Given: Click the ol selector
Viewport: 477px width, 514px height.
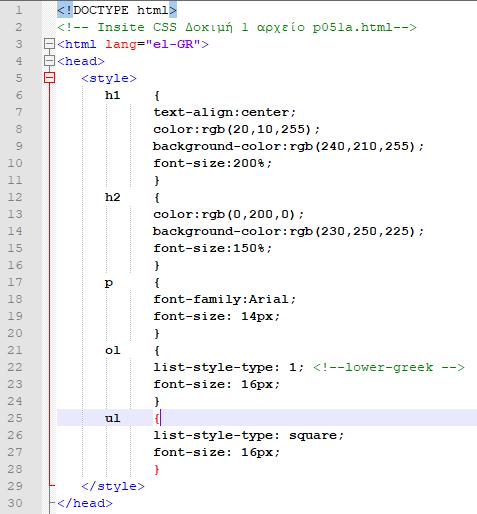Looking at the screenshot, I should pyautogui.click(x=112, y=350).
